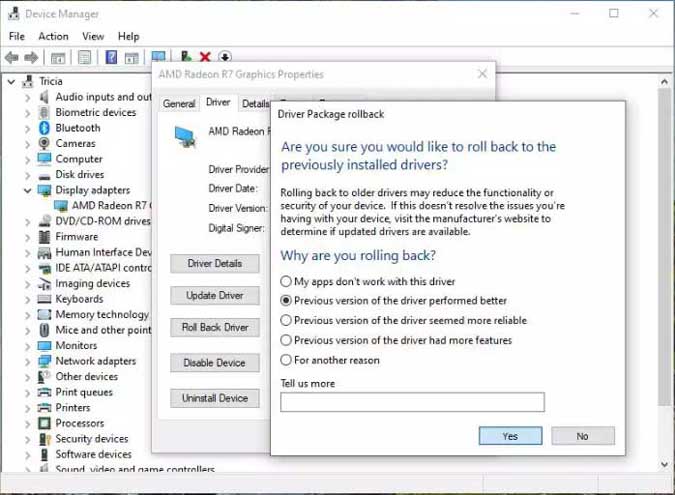This screenshot has height=495, width=675.
Task: Click the Firmware chip icon
Action: (44, 237)
